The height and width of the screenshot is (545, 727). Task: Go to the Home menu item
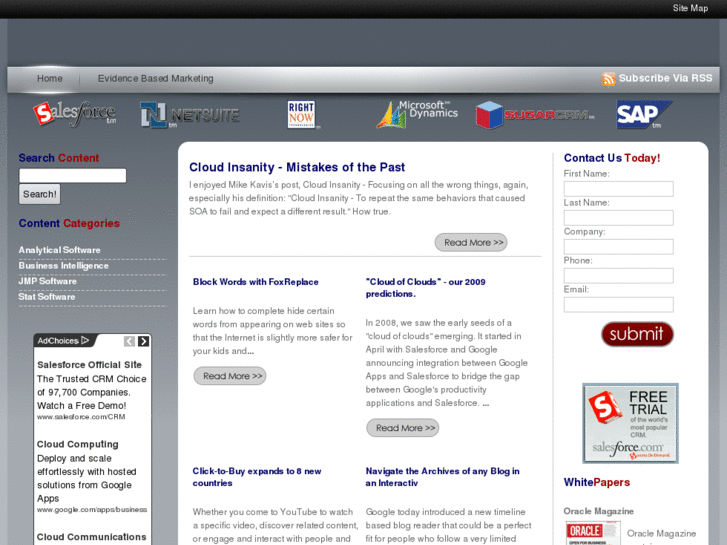(50, 78)
